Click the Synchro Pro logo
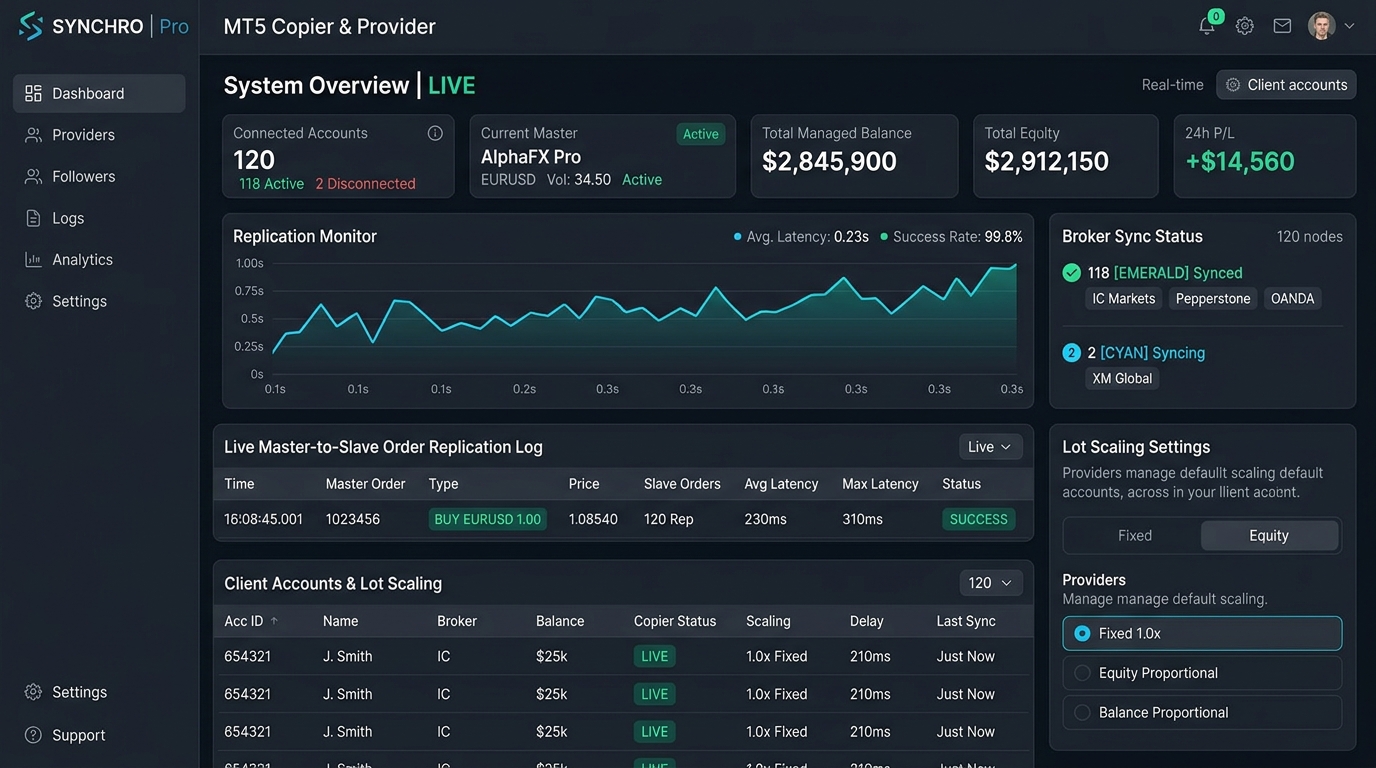Screen dimensions: 1376x768 (x=103, y=26)
